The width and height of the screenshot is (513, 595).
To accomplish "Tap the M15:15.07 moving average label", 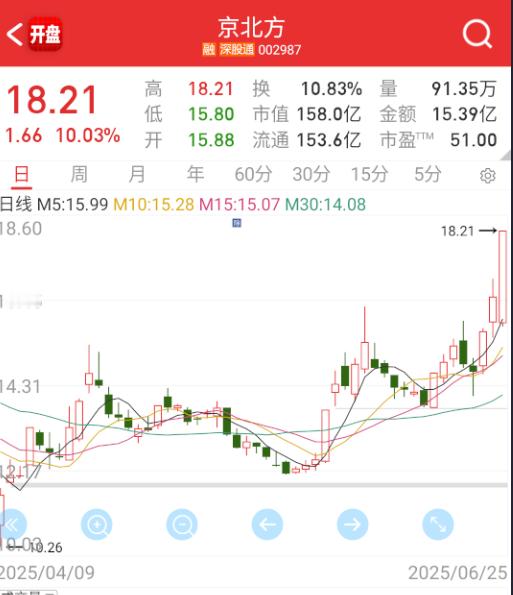I will pos(239,205).
